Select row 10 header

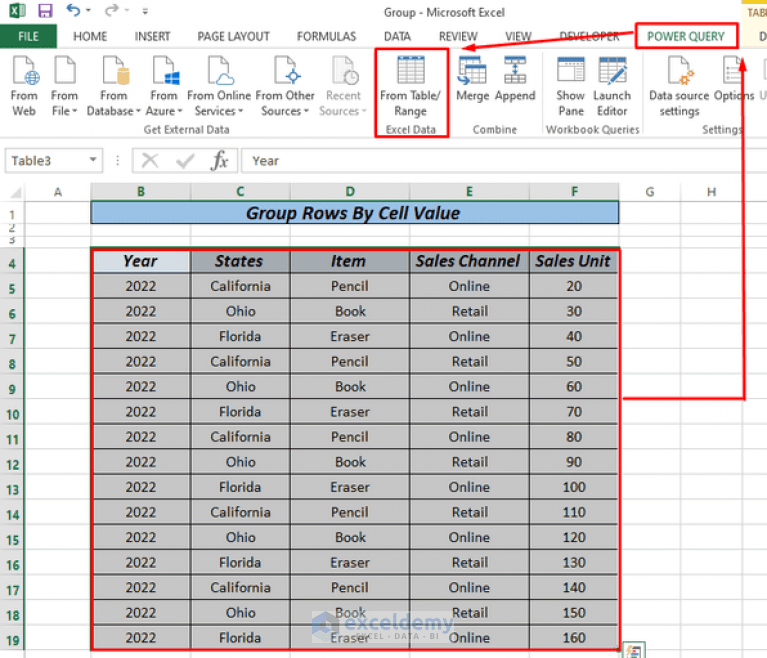pyautogui.click(x=12, y=415)
